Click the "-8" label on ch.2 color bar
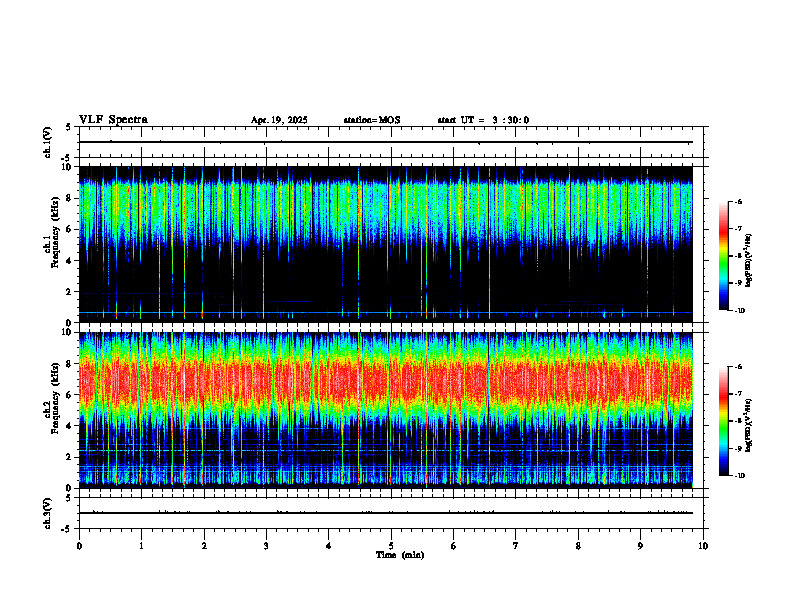This screenshot has width=792, height=612. 738,421
